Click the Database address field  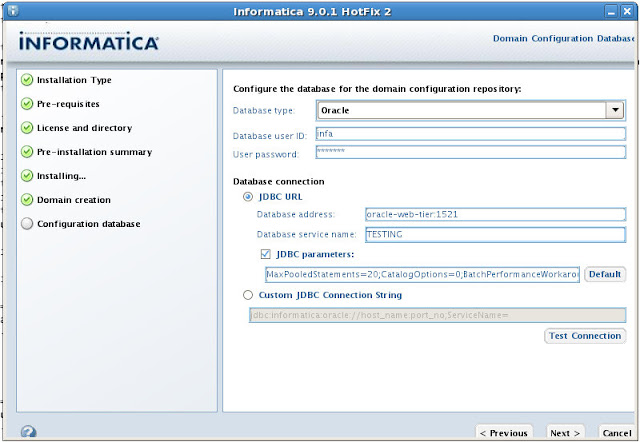click(495, 214)
